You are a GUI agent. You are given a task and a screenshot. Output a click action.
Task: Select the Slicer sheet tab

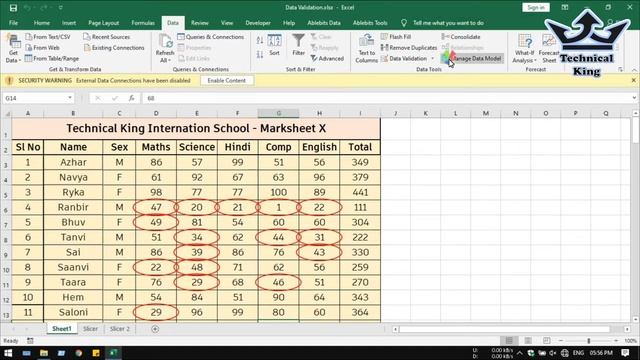pos(90,329)
